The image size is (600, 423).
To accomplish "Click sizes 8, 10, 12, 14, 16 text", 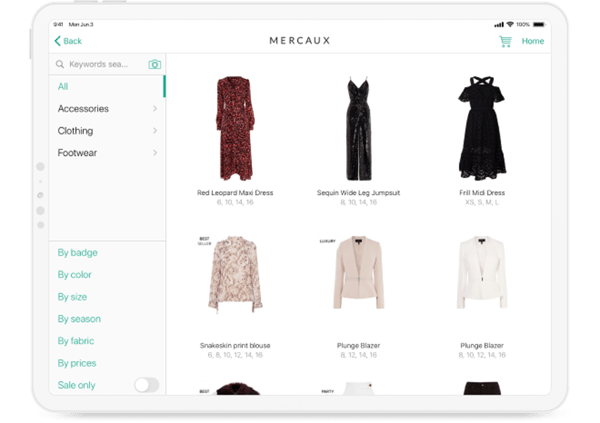I will pos(482,355).
